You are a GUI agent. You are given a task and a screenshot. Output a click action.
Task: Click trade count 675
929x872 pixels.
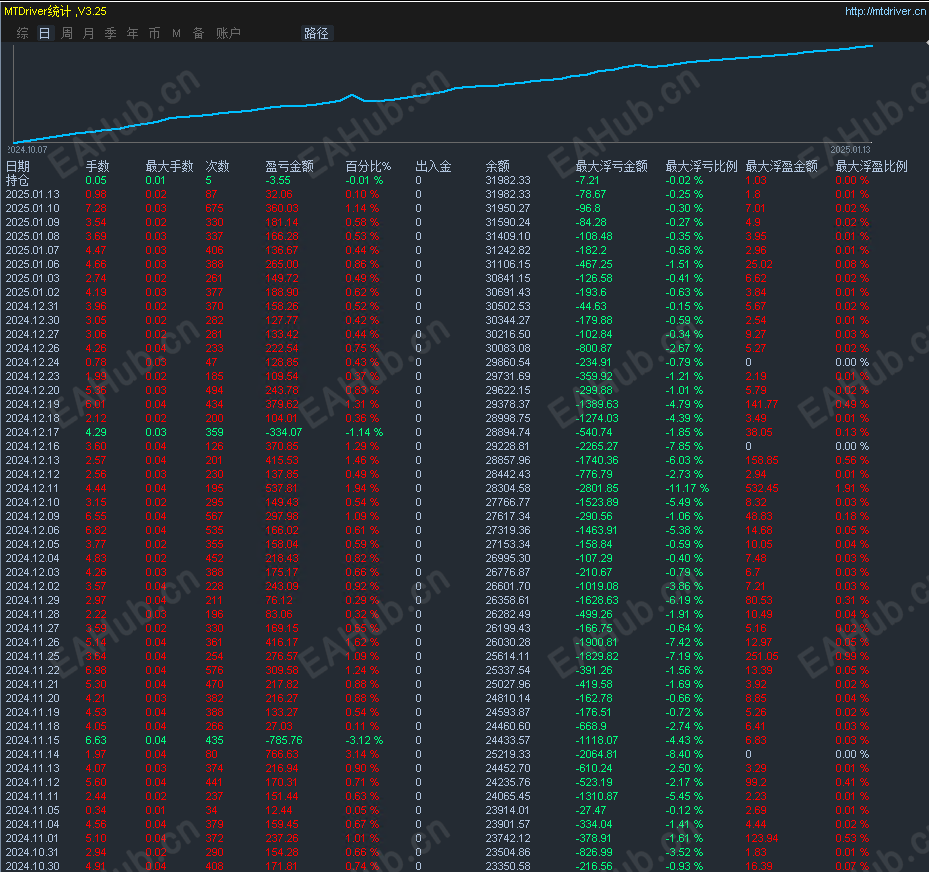click(x=214, y=209)
